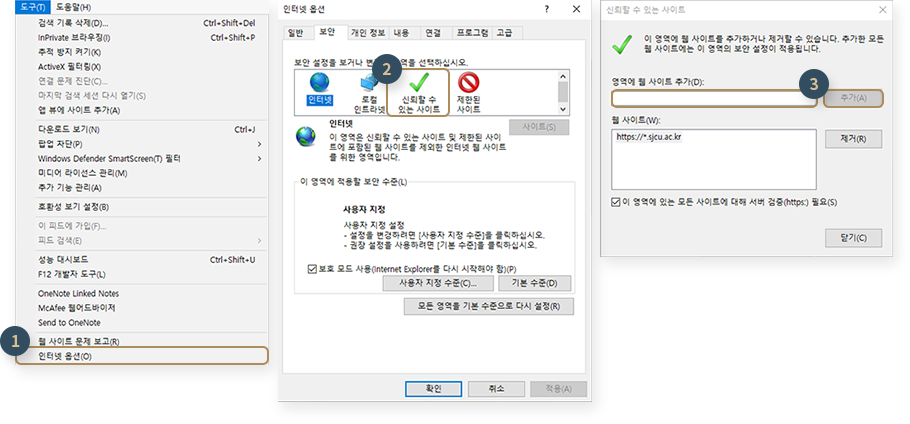This screenshot has height=424, width=910.
Task: Select the Restricted Sites zone icon
Action: [x=468, y=91]
